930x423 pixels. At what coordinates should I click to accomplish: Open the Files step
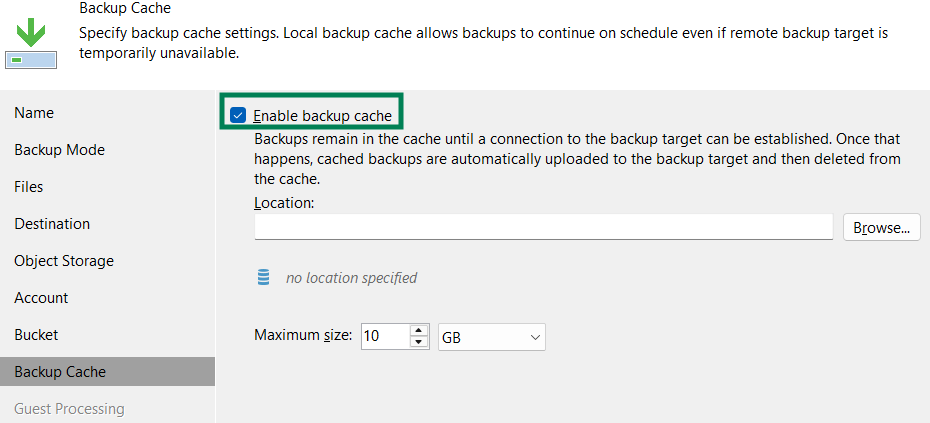coord(29,187)
